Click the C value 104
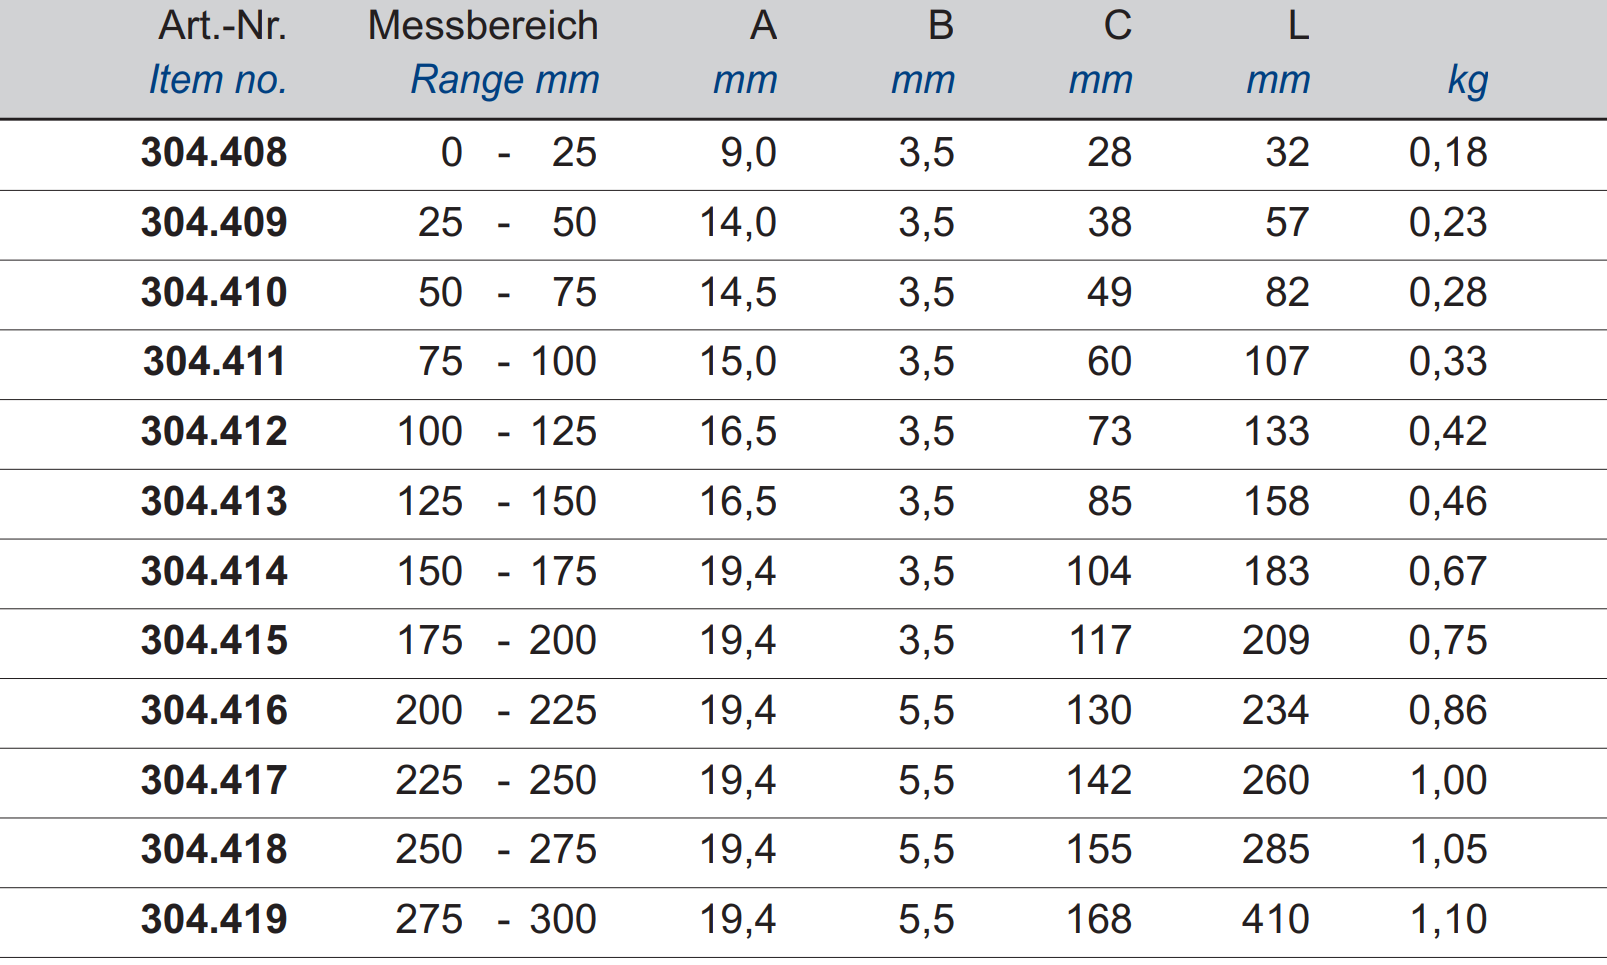Image resolution: width=1607 pixels, height=965 pixels. point(1098,572)
